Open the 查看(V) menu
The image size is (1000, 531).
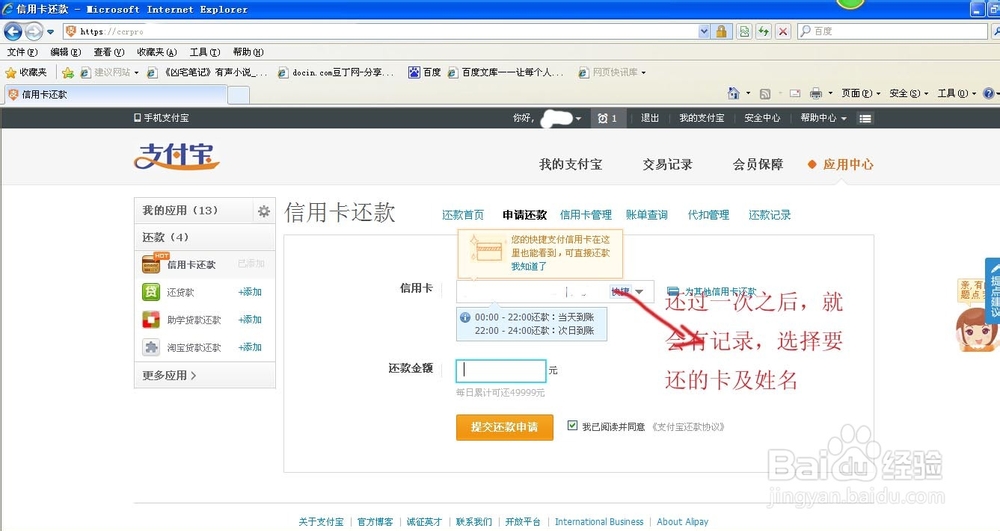[x=109, y=52]
